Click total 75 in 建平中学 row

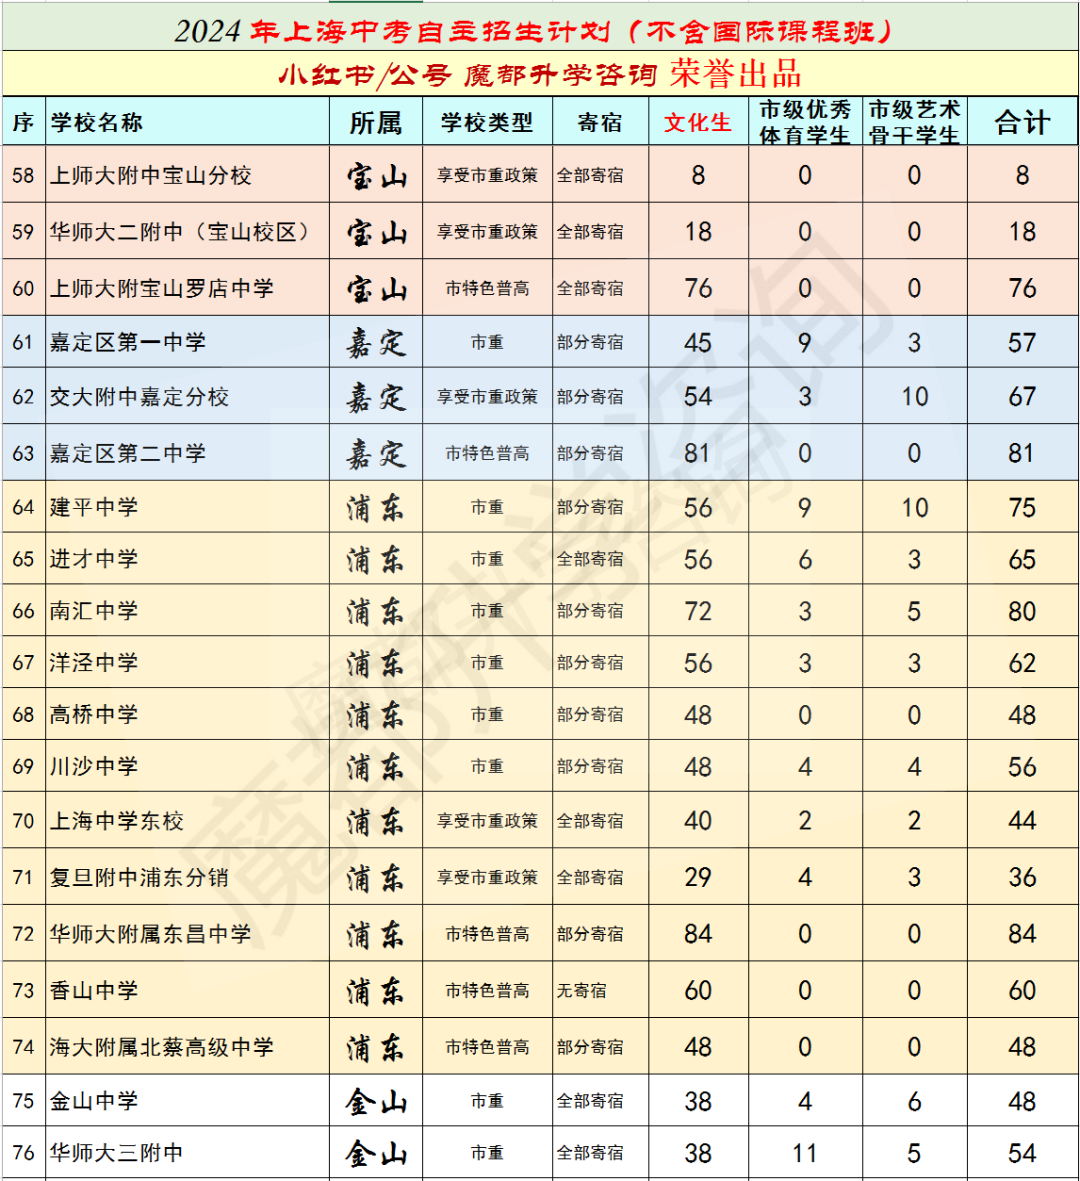point(1022,508)
